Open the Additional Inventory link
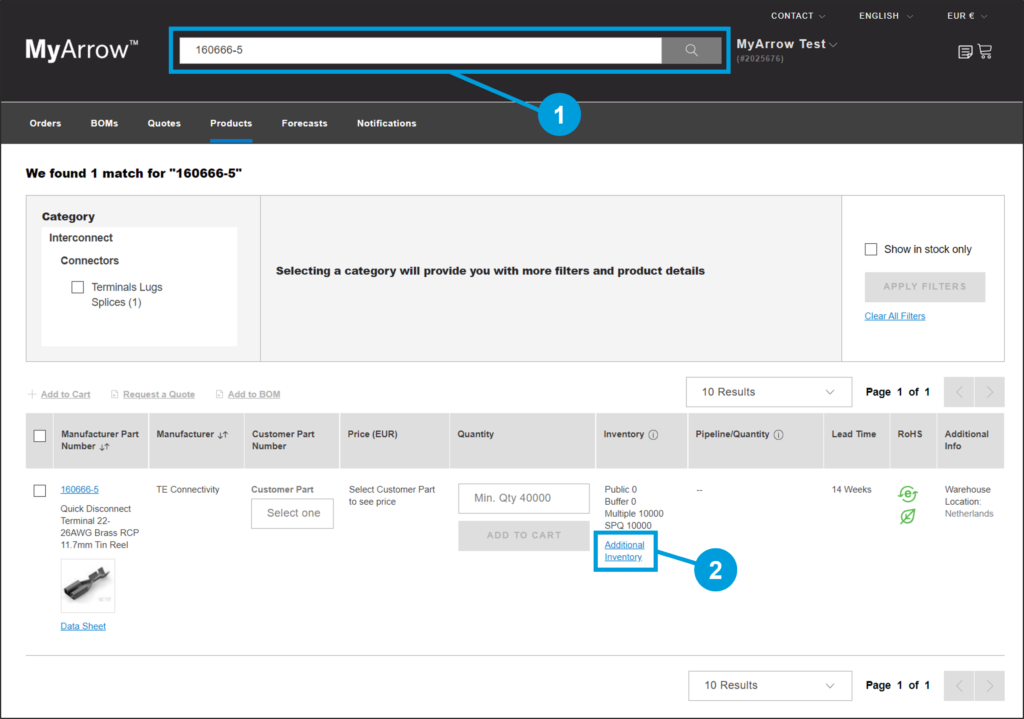The height and width of the screenshot is (719, 1024). [x=625, y=551]
